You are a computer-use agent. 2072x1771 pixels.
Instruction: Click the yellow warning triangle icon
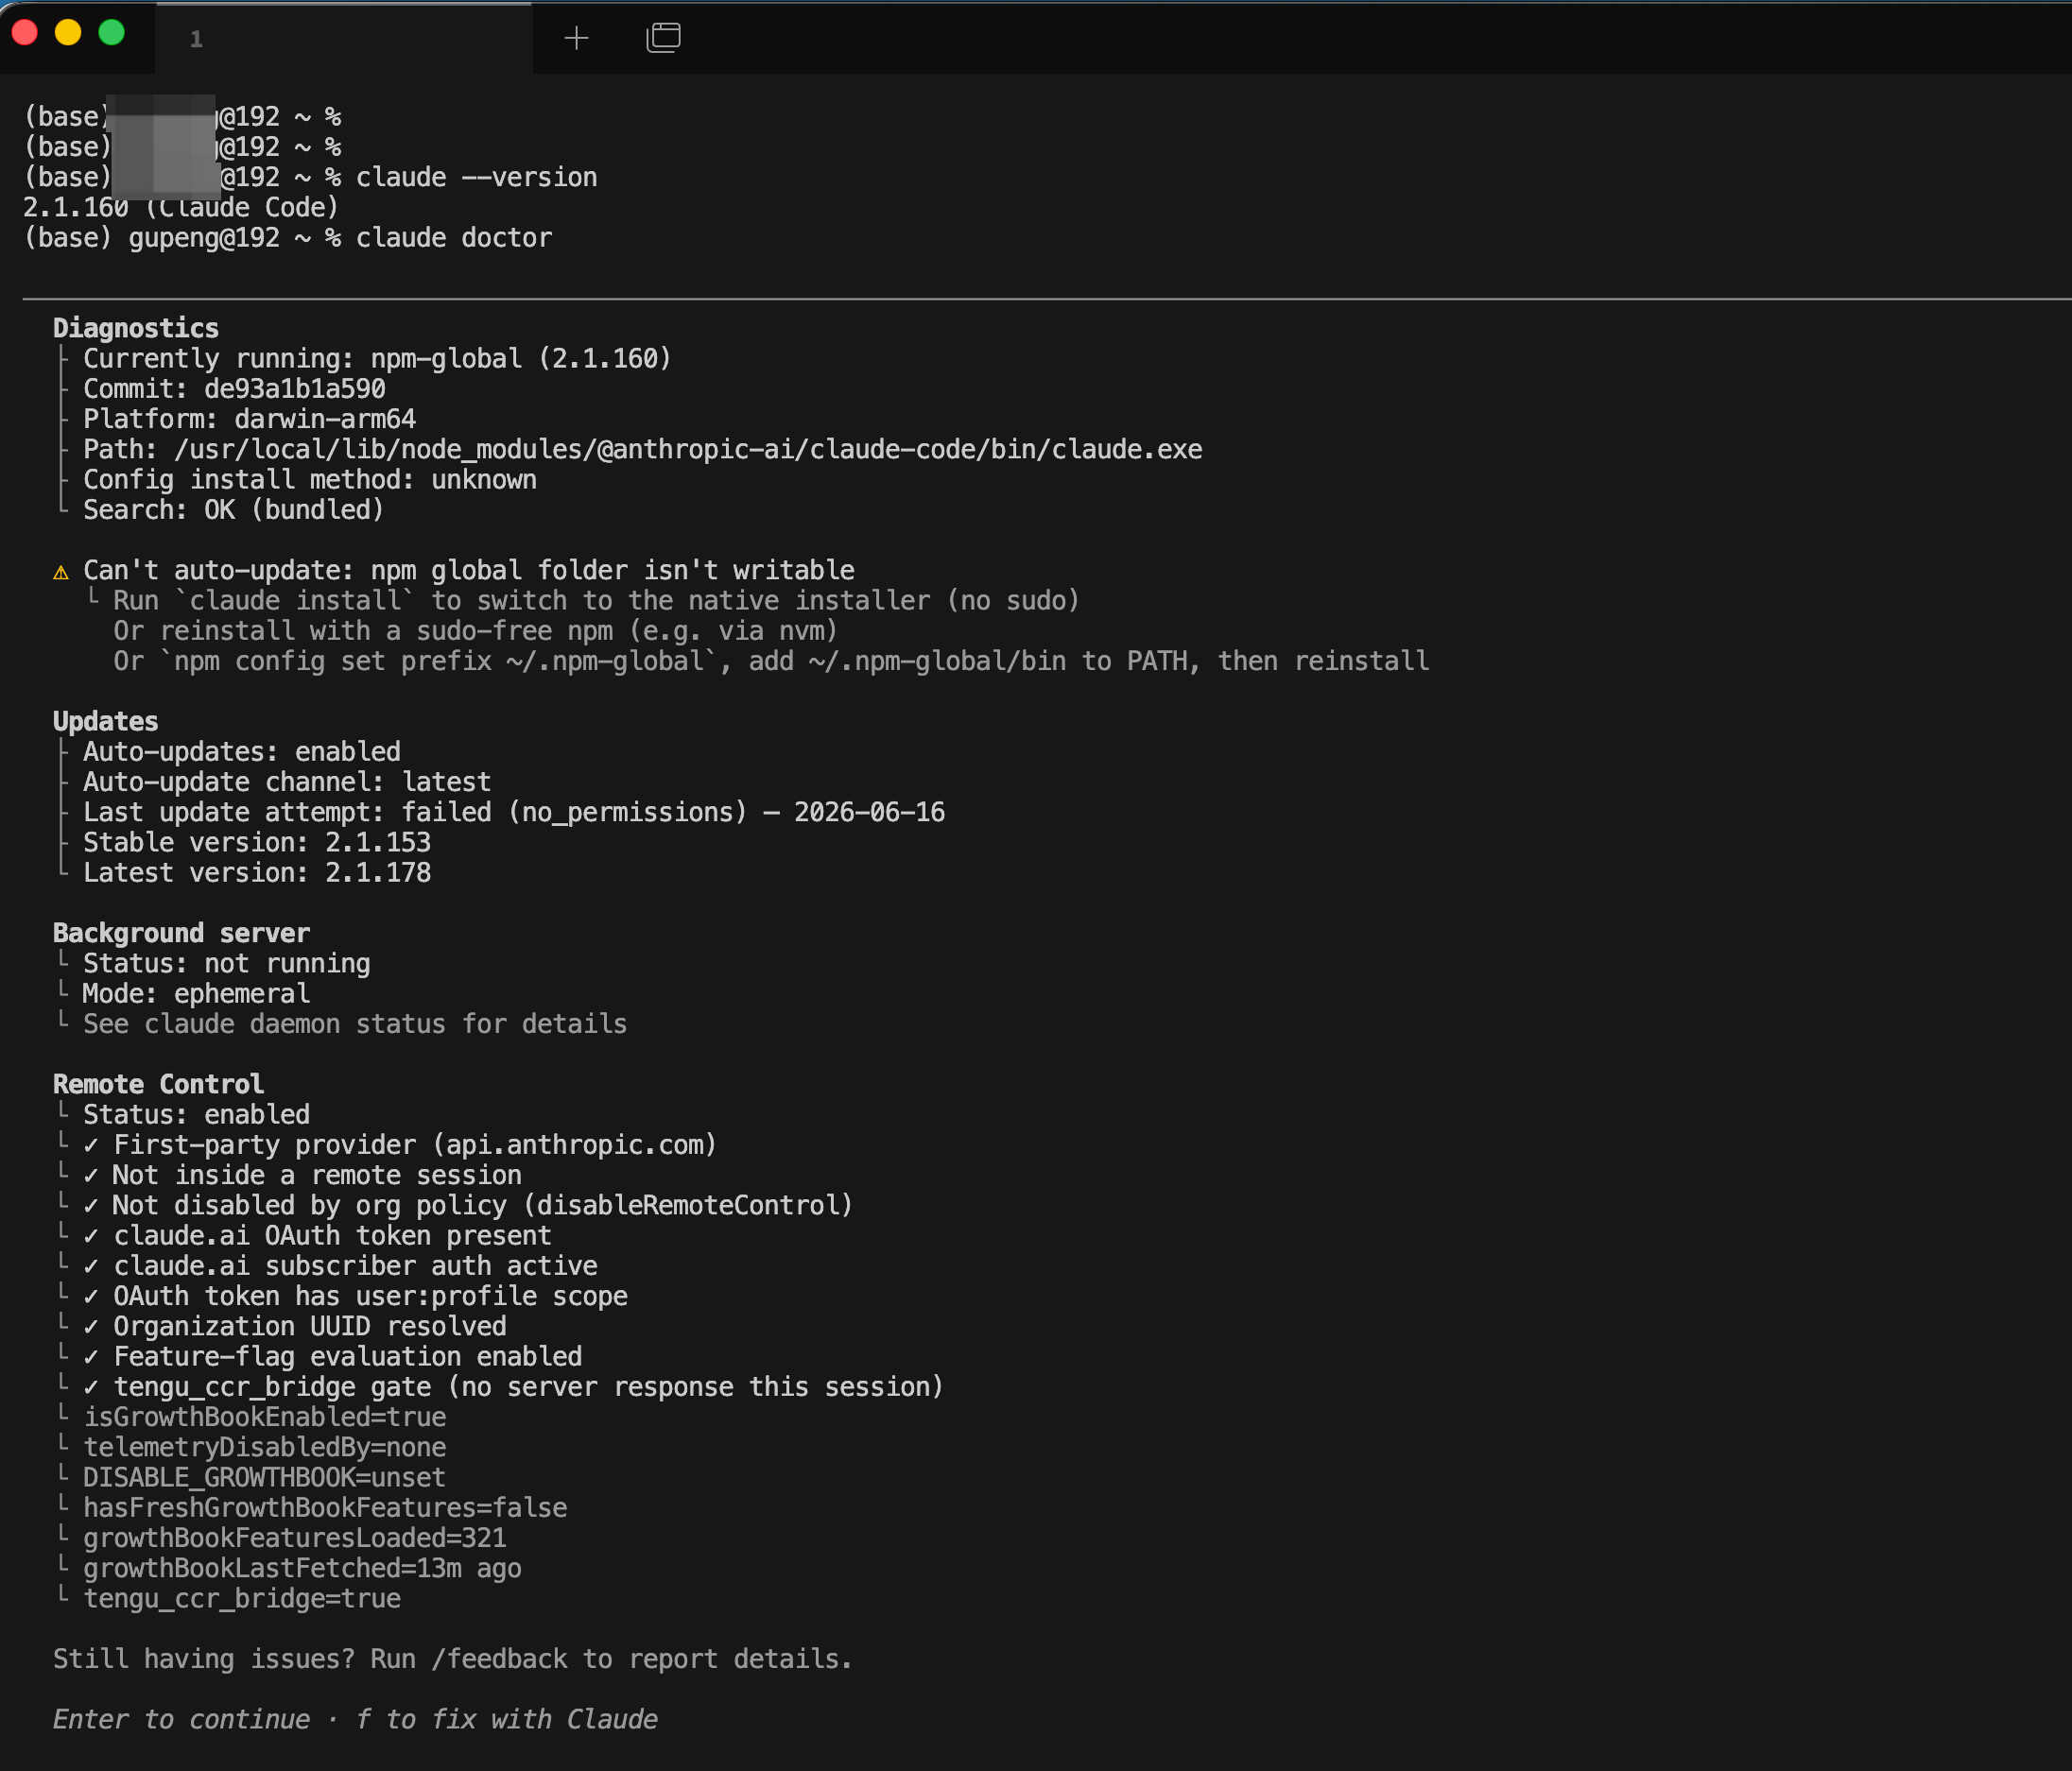click(61, 572)
